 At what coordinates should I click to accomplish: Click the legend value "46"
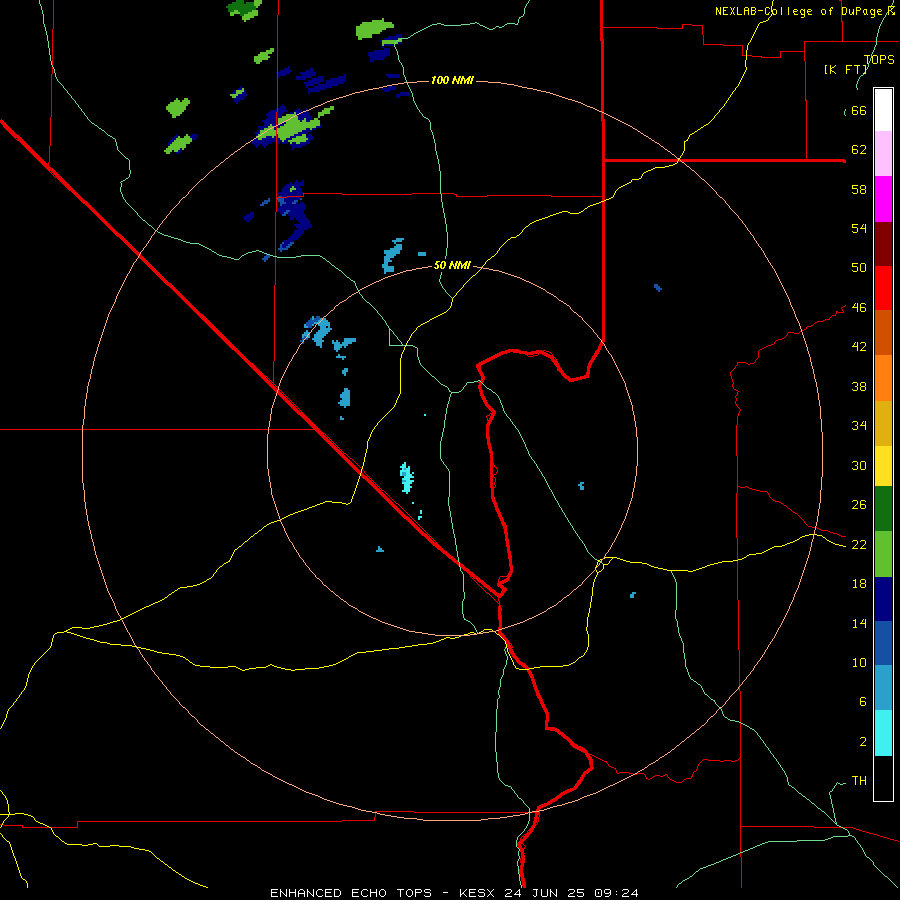[x=859, y=307]
